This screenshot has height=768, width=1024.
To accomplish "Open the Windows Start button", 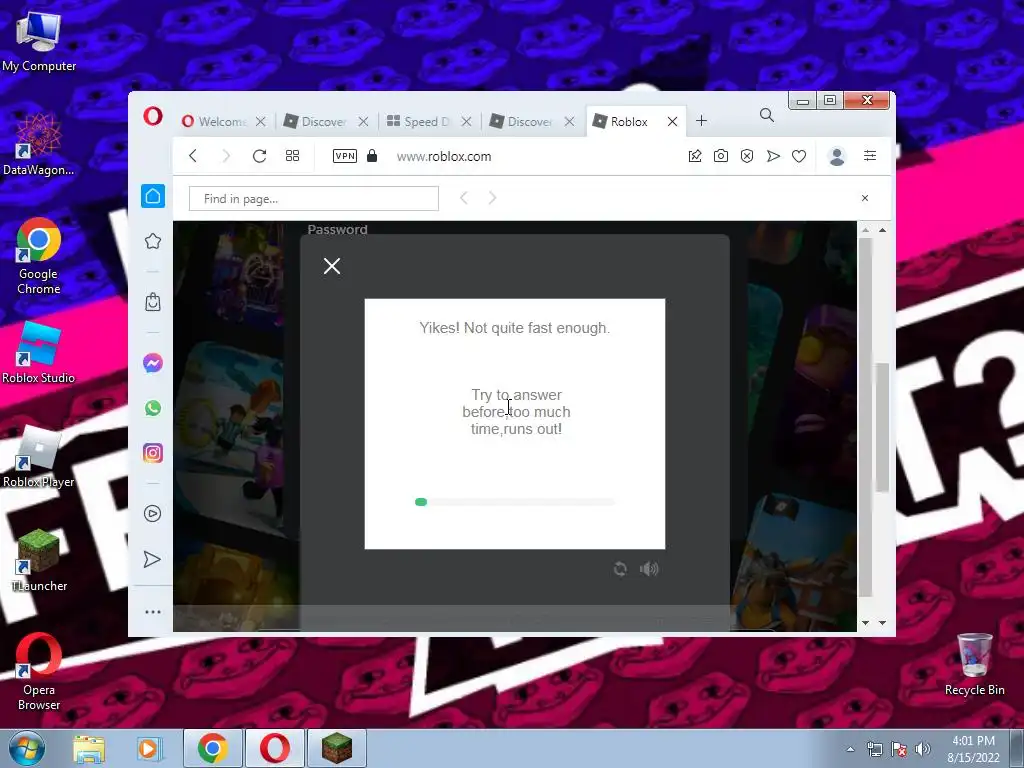I will coord(27,749).
